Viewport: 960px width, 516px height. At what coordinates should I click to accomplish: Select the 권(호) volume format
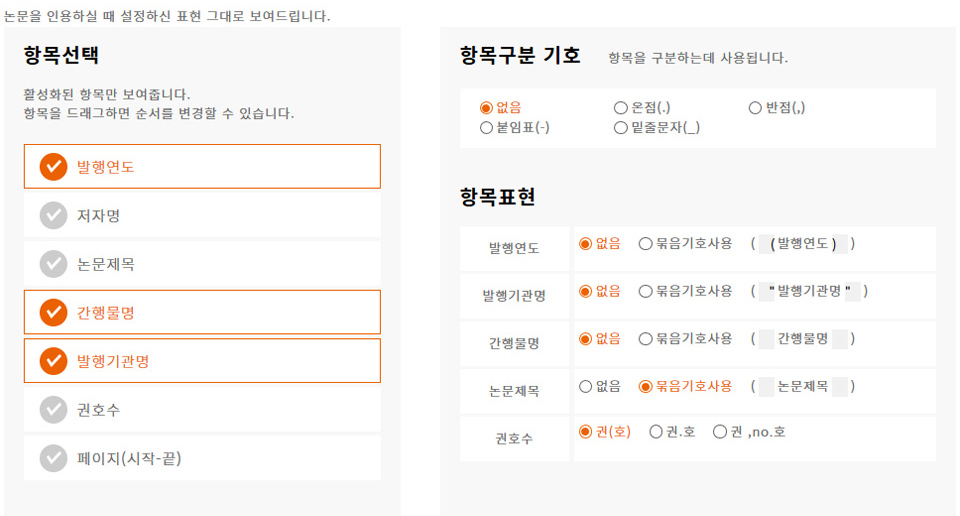click(585, 432)
